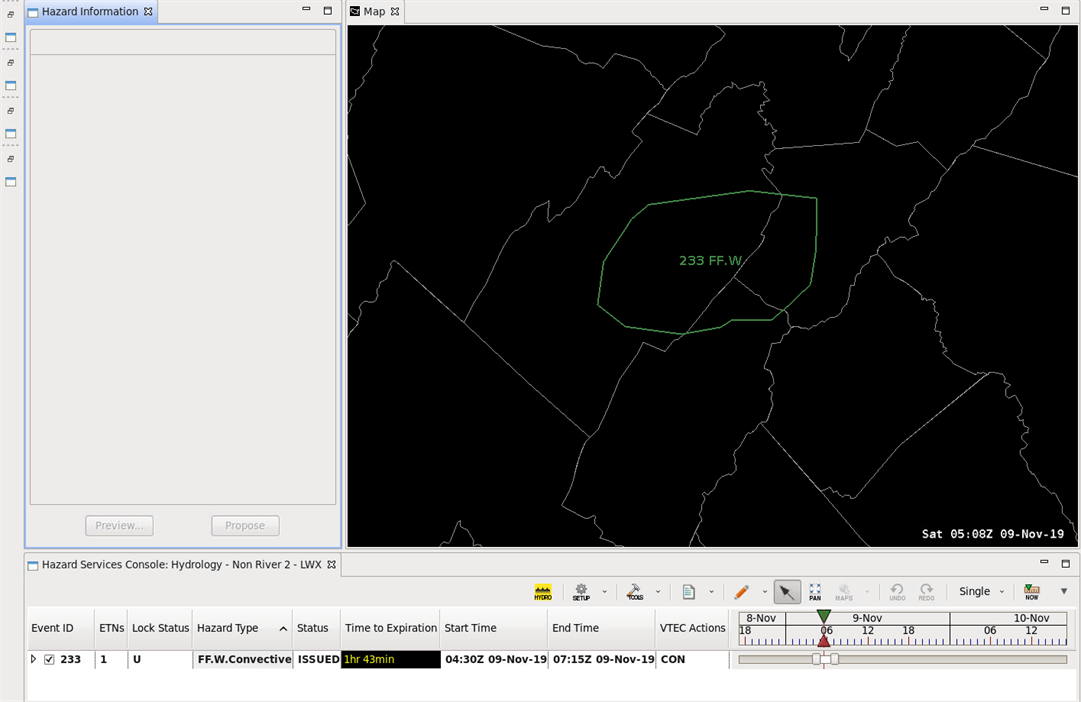This screenshot has height=702, width=1081.
Task: Close the Hazard Information tab
Action: [x=148, y=12]
